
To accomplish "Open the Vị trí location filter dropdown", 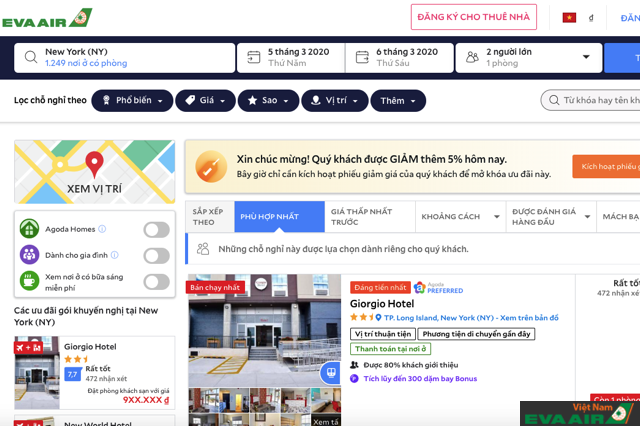I will tap(335, 100).
